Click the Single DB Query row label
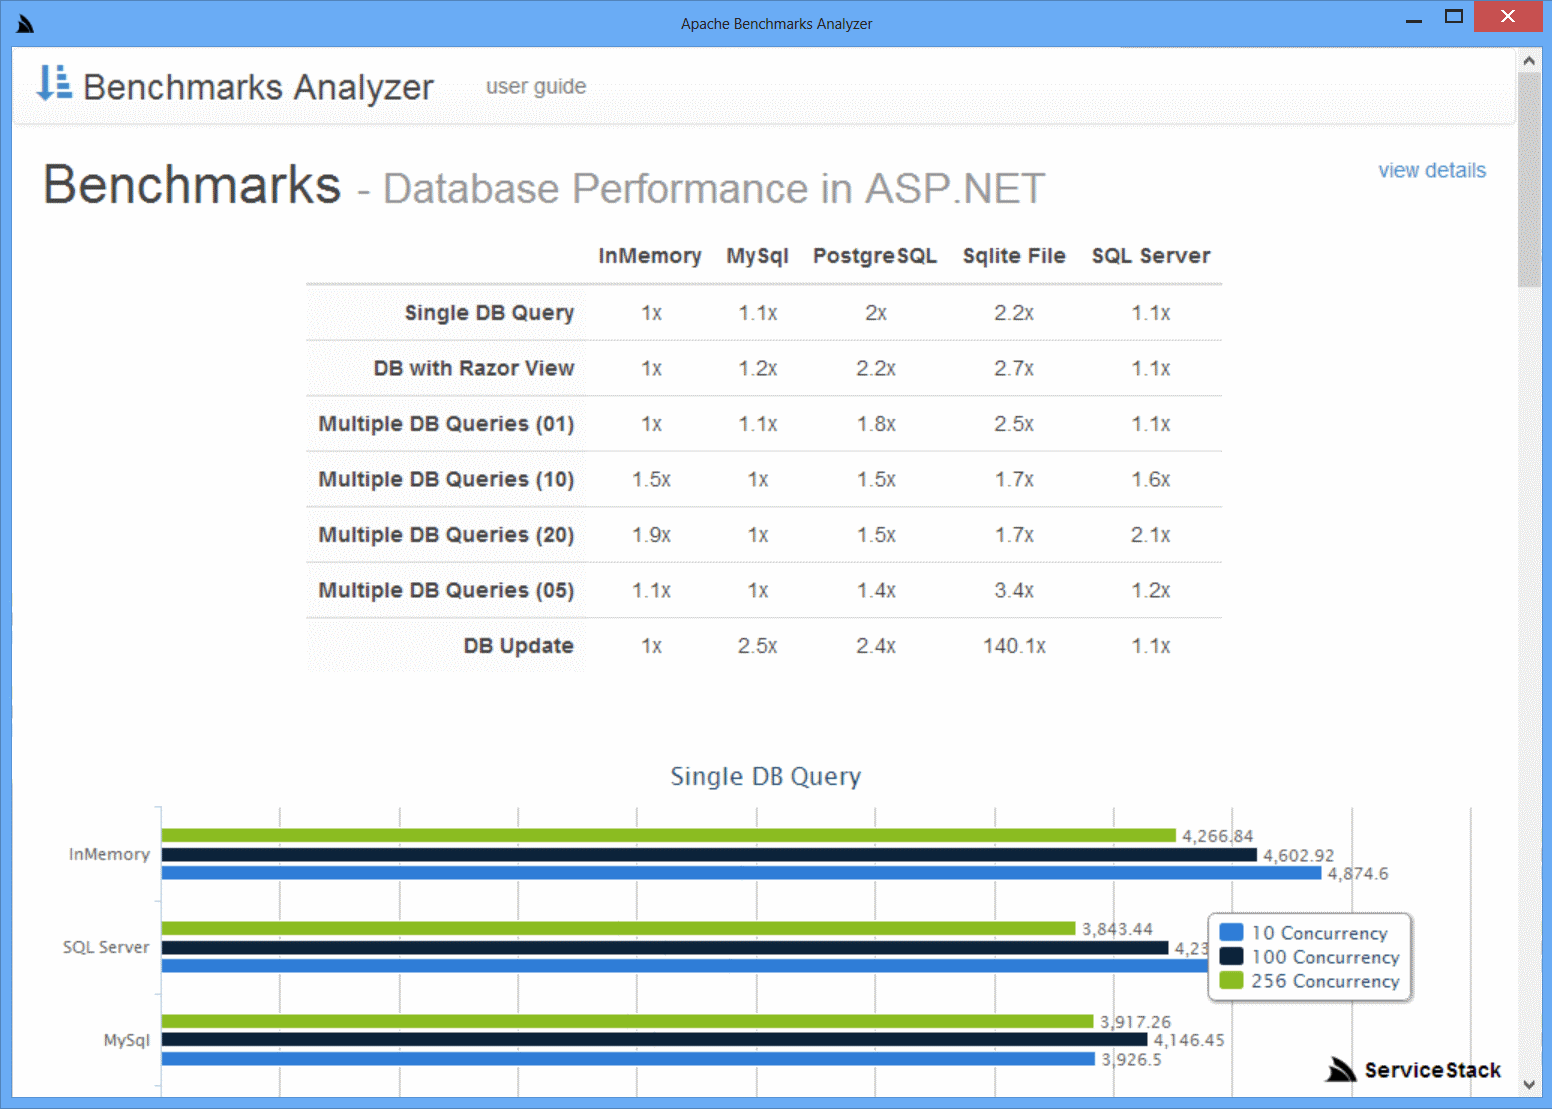This screenshot has height=1109, width=1552. (x=489, y=313)
